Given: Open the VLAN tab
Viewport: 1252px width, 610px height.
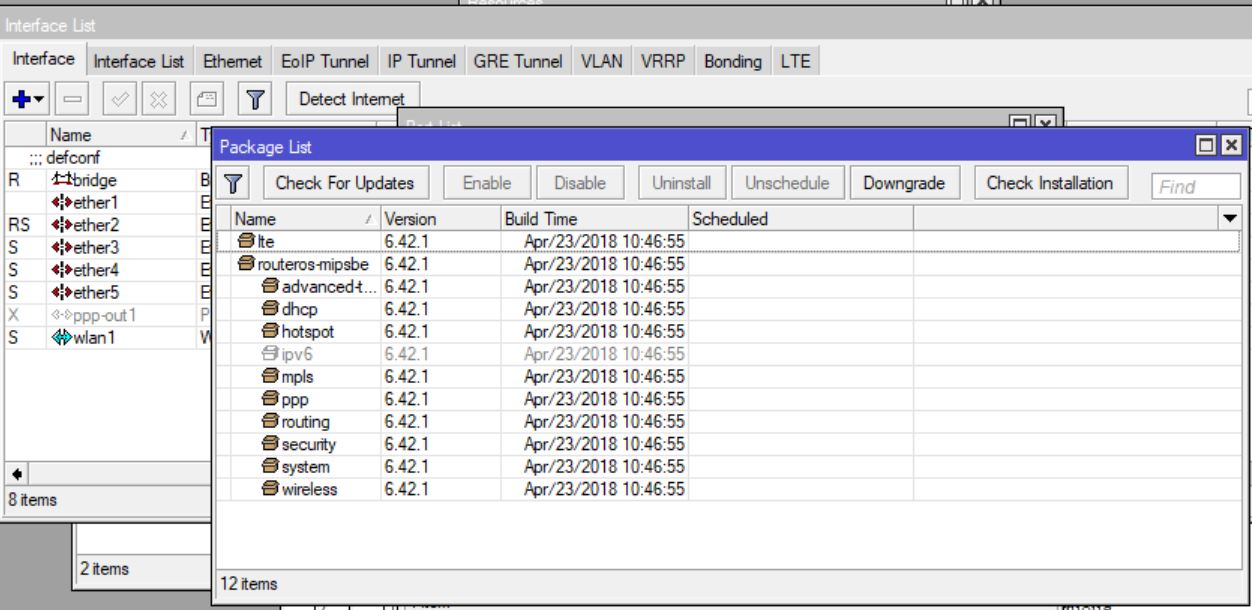Looking at the screenshot, I should pyautogui.click(x=602, y=61).
